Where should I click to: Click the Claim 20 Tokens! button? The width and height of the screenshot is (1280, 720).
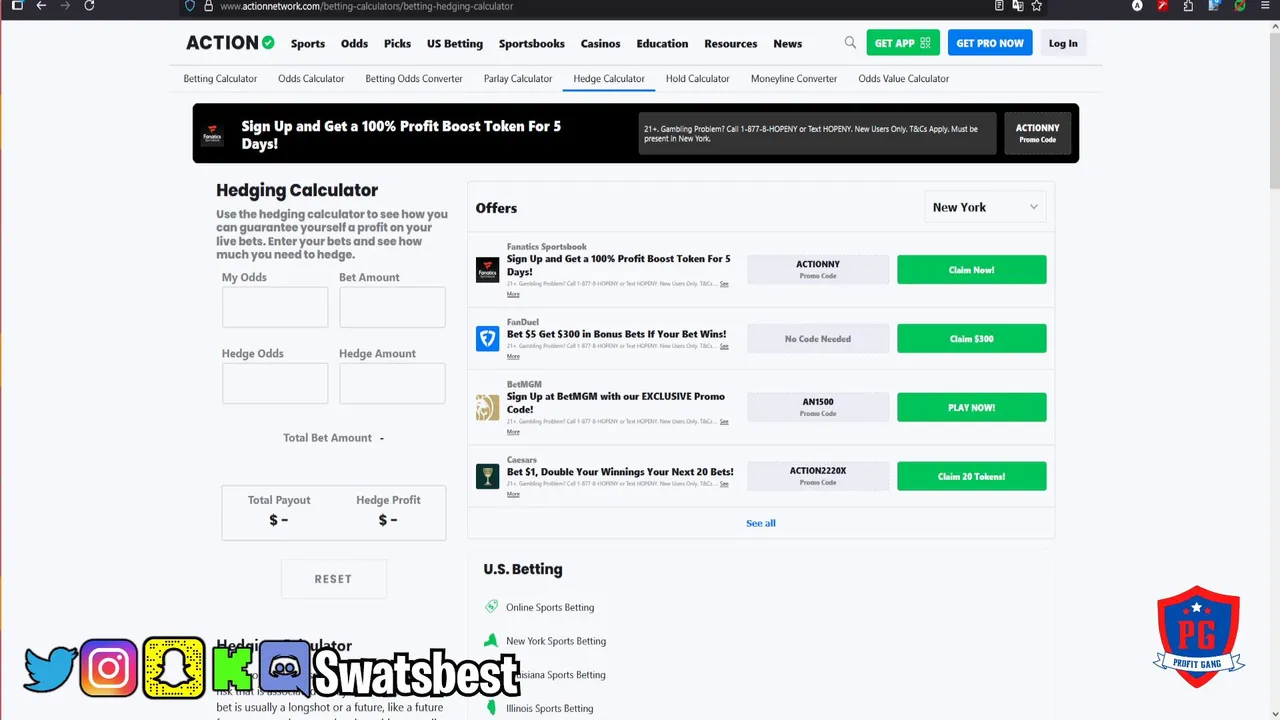pyautogui.click(x=972, y=476)
